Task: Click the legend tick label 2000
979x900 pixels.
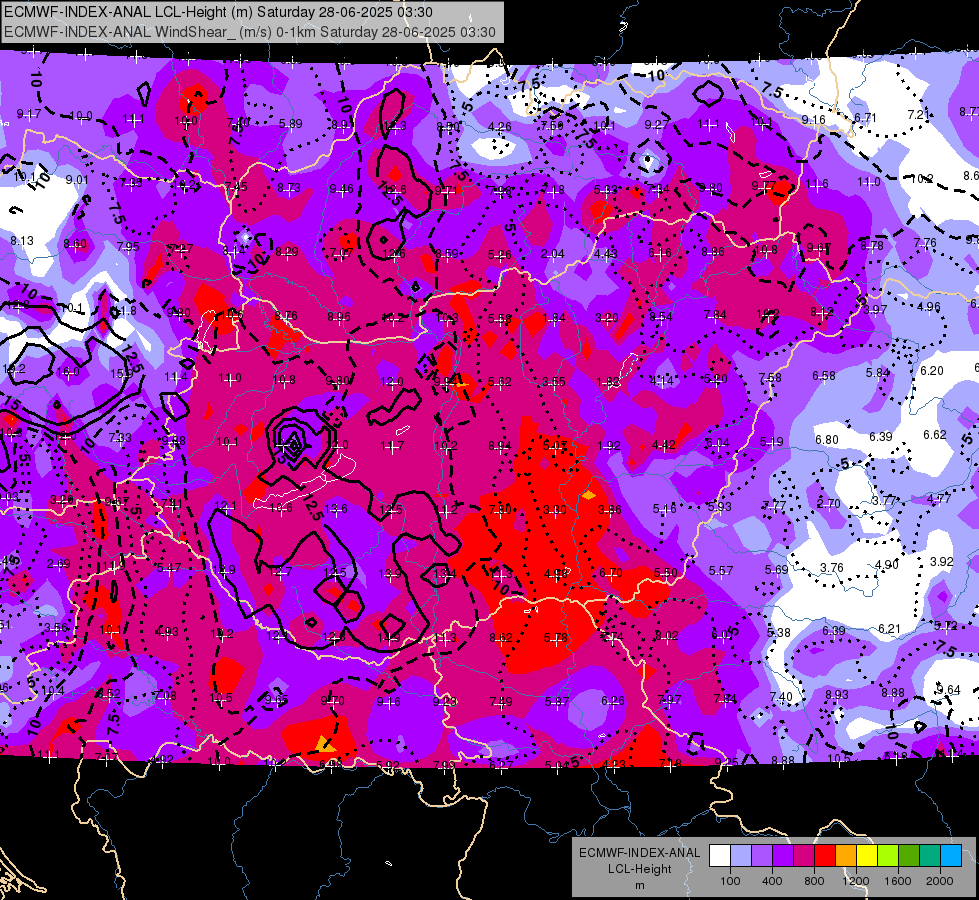Action: 940,881
